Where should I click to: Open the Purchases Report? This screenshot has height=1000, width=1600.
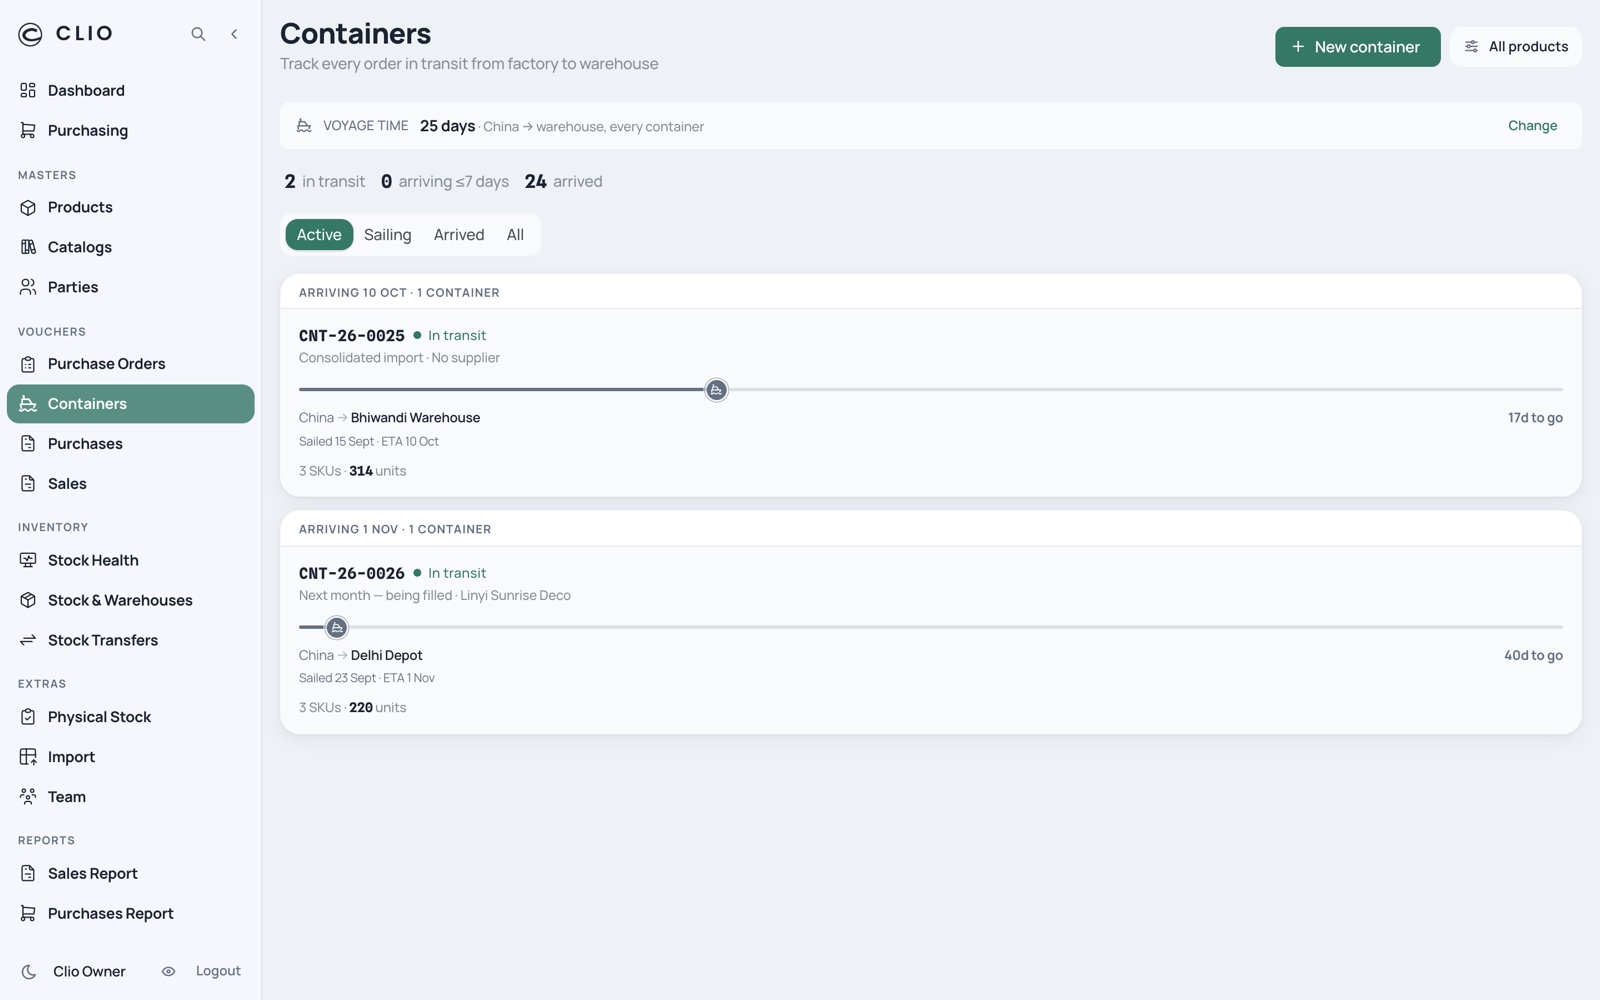pos(130,914)
